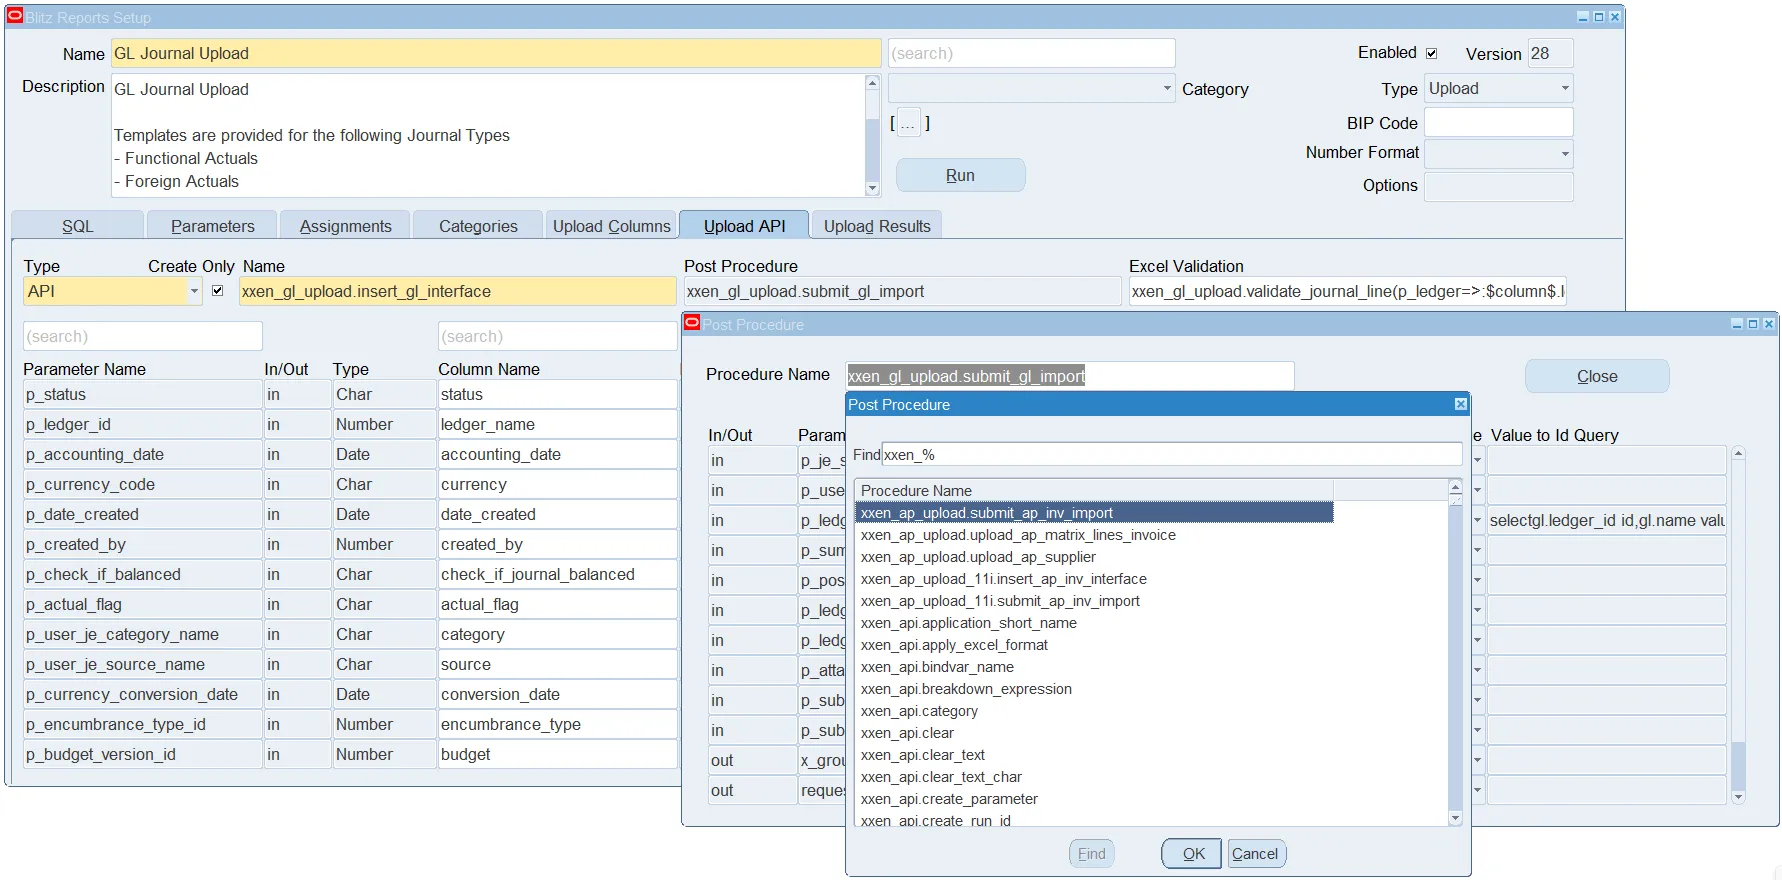
Task: Open the API Type dropdown
Action: point(194,292)
